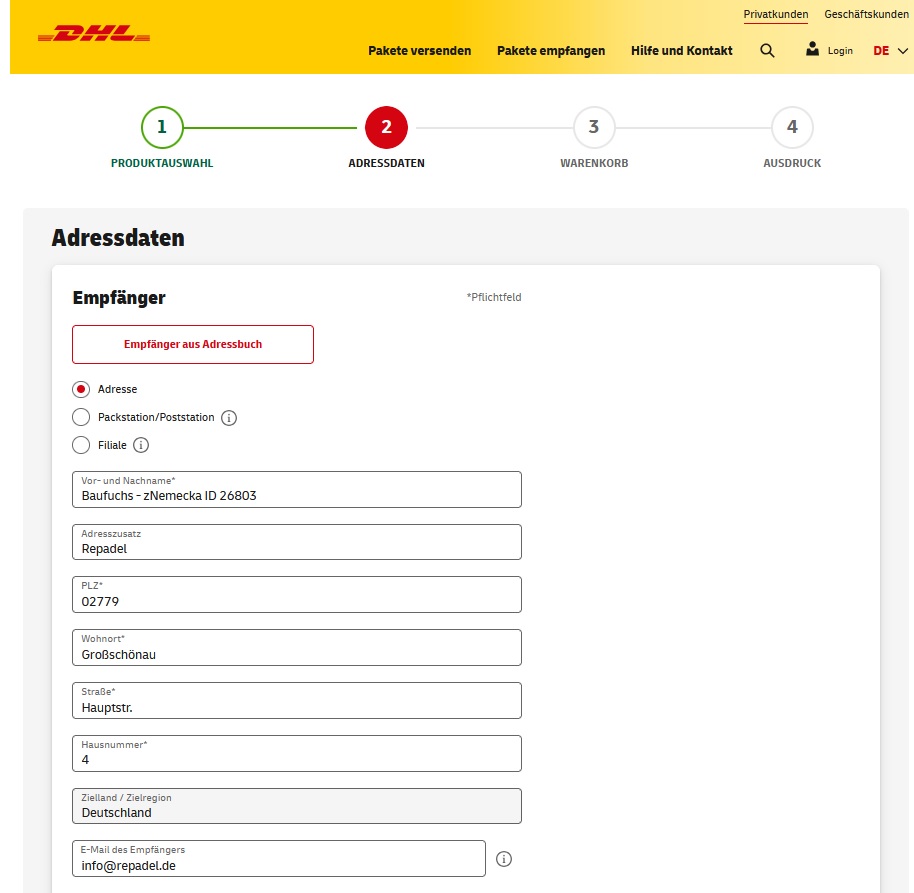The image size is (914, 893).
Task: Expand the DE language dropdown
Action: point(891,51)
